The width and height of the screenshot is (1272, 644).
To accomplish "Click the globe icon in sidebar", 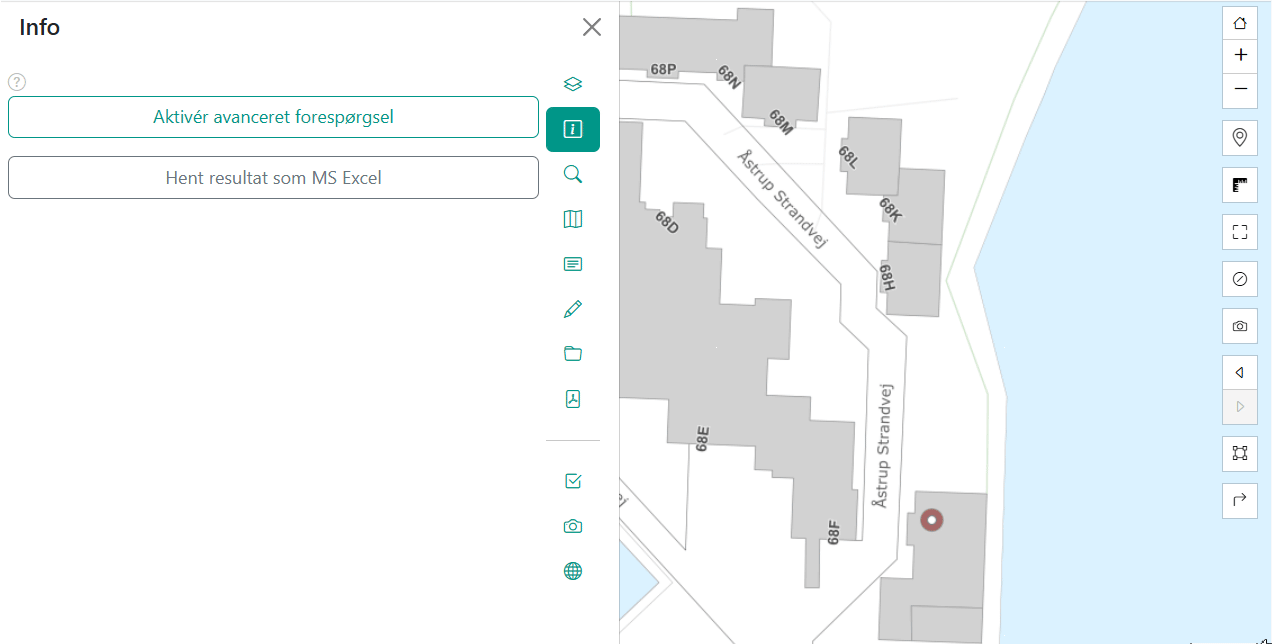I will click(x=572, y=571).
